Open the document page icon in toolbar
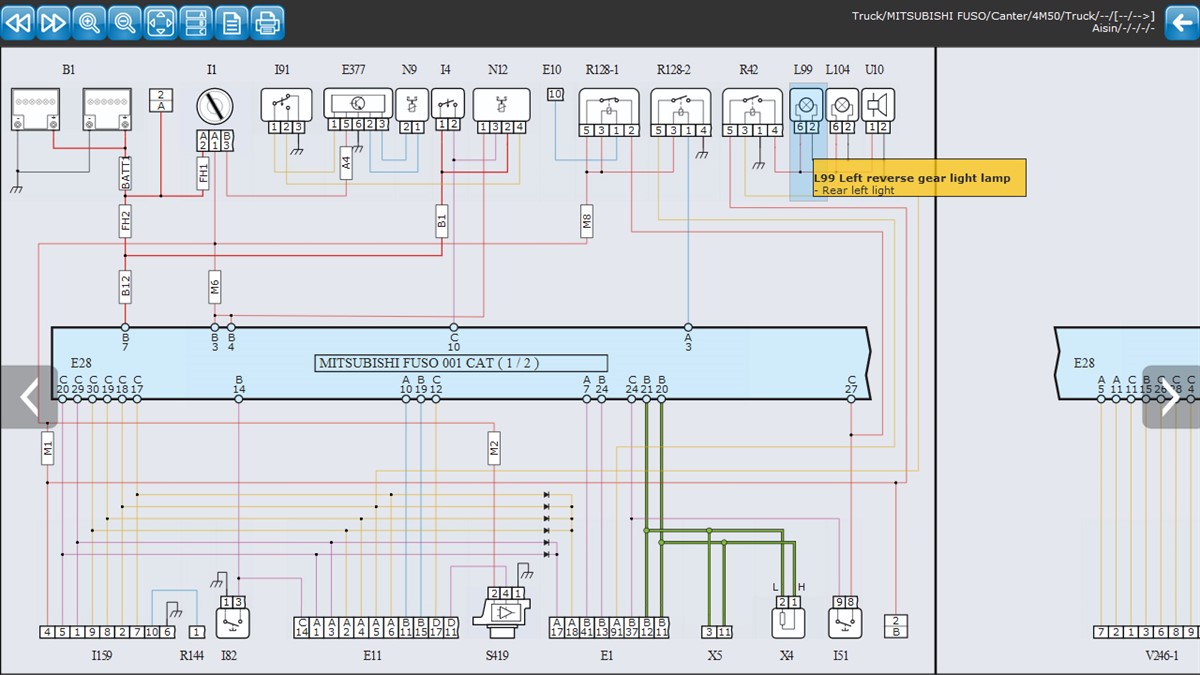This screenshot has width=1200, height=675. 232,22
